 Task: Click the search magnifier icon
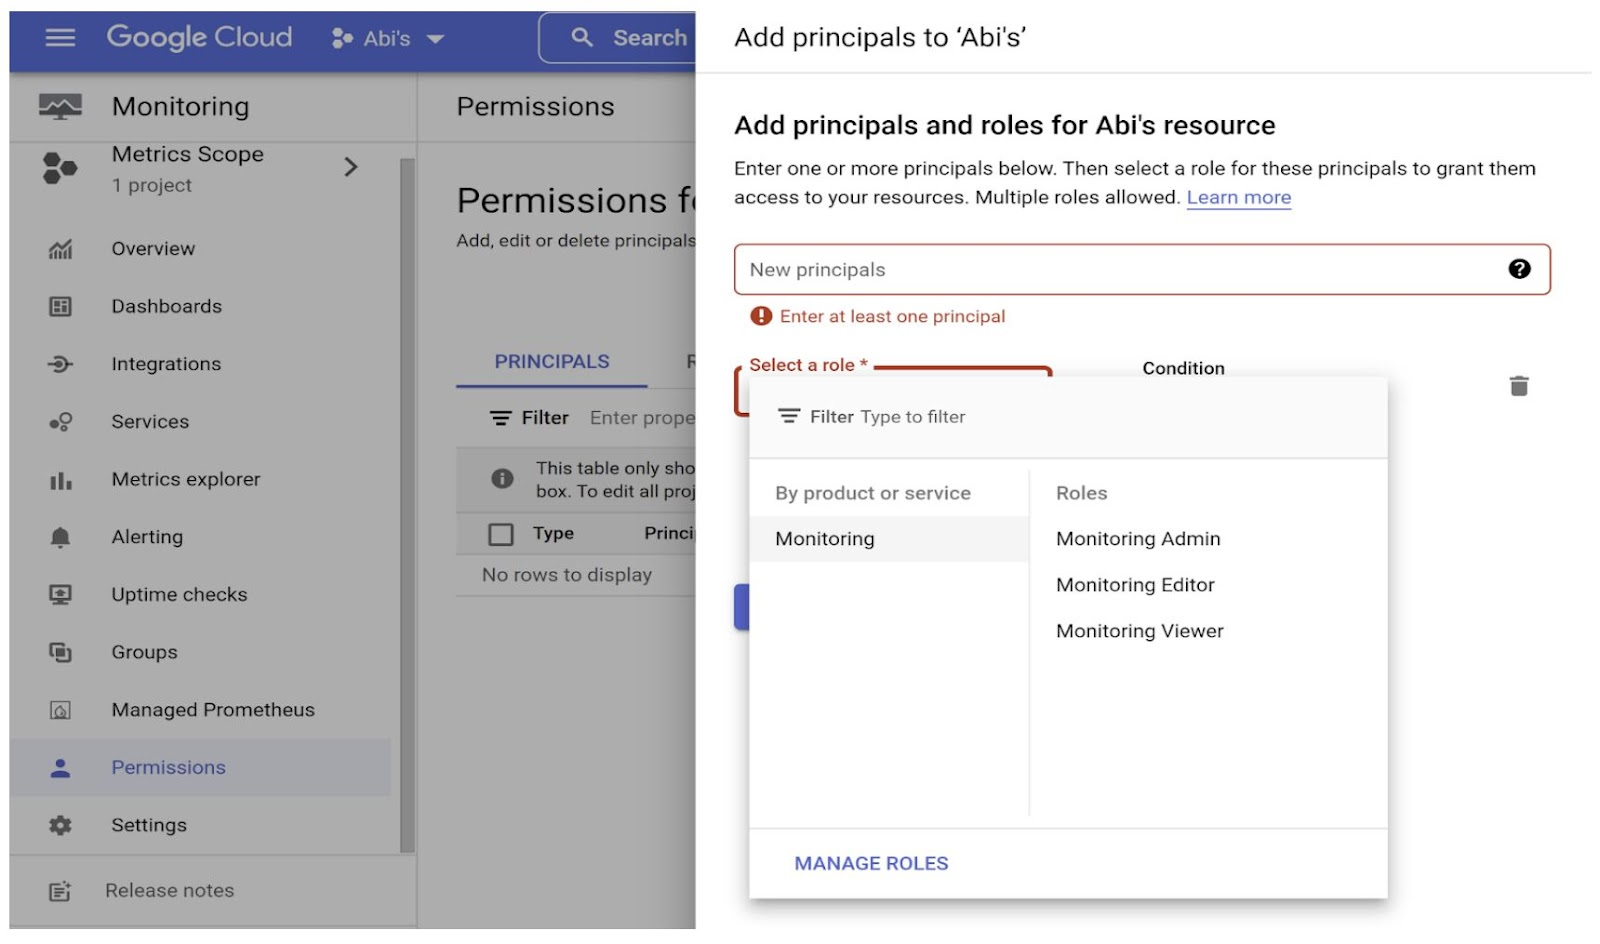582,38
